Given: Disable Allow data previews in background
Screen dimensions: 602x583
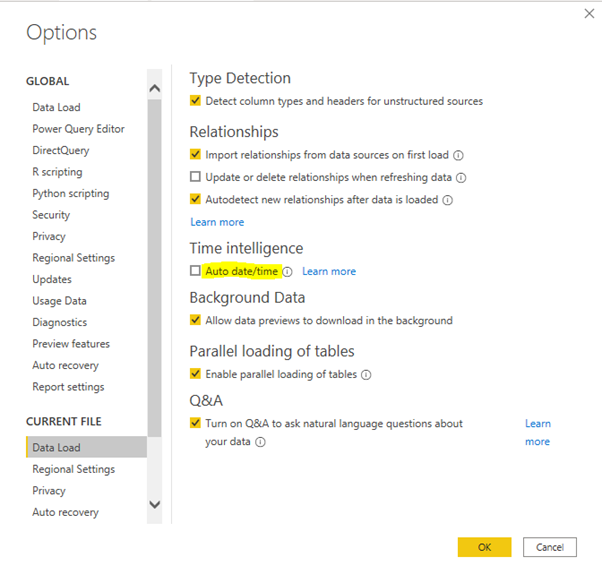Looking at the screenshot, I should point(195,320).
